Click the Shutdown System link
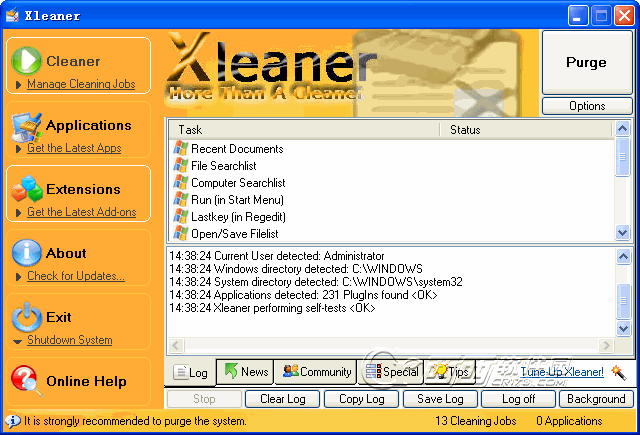The height and width of the screenshot is (435, 640). [70, 340]
